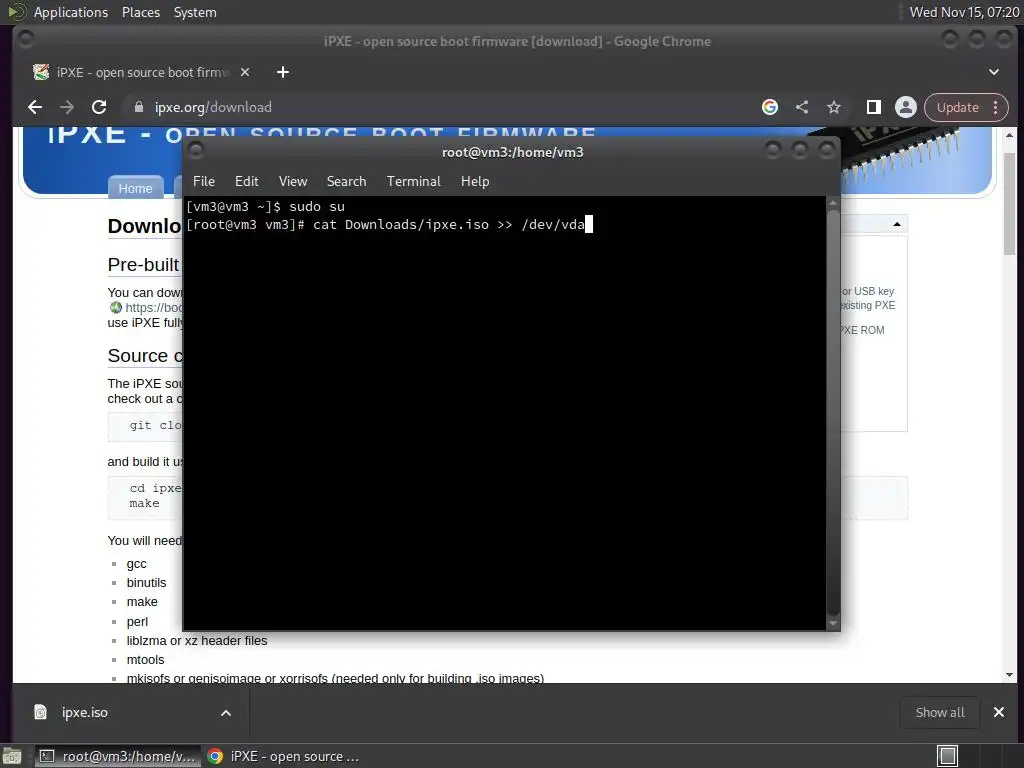The height and width of the screenshot is (768, 1024).
Task: Open ipxe.iso download item
Action: pyautogui.click(x=84, y=712)
